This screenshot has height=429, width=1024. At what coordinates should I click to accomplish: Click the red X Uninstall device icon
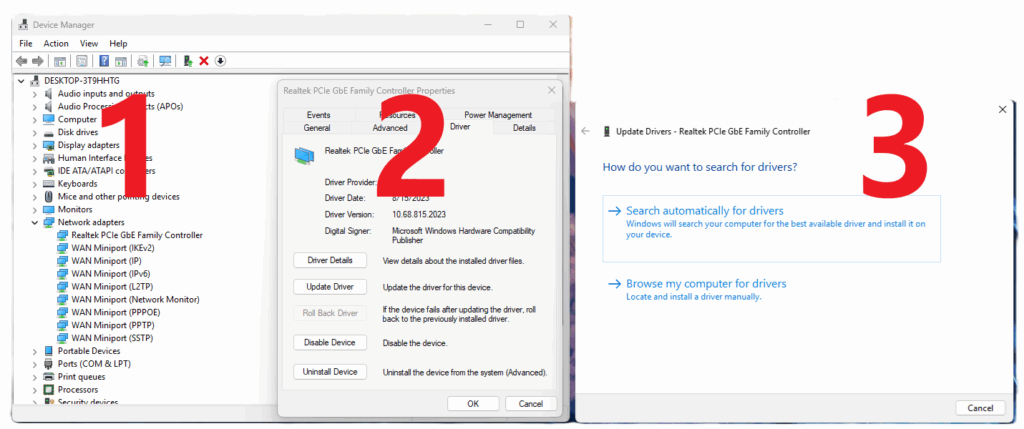(204, 61)
